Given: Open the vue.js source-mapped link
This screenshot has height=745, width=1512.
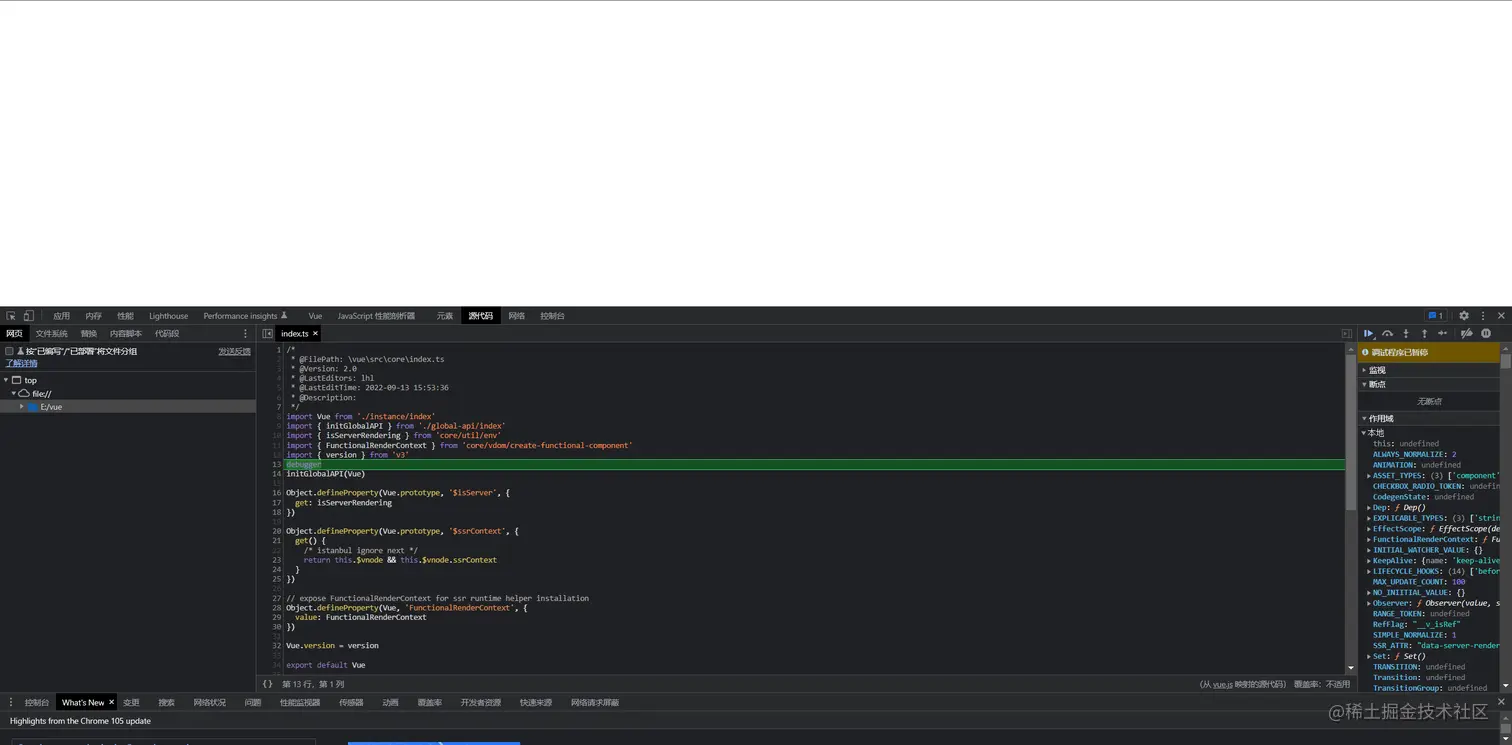Looking at the screenshot, I should pos(1222,684).
